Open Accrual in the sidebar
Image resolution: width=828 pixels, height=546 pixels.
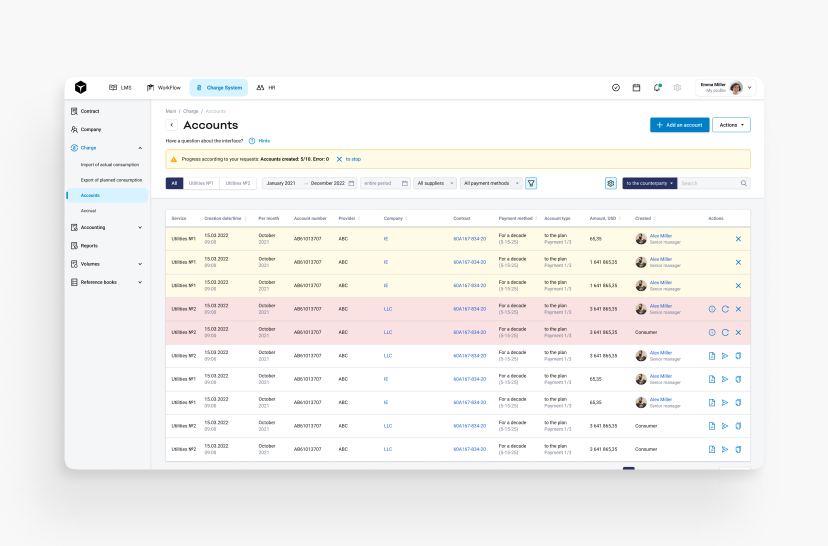point(89,211)
